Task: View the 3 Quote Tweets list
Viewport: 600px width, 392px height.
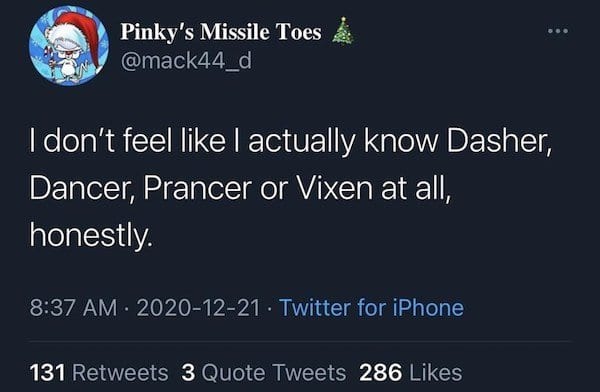Action: pos(264,373)
